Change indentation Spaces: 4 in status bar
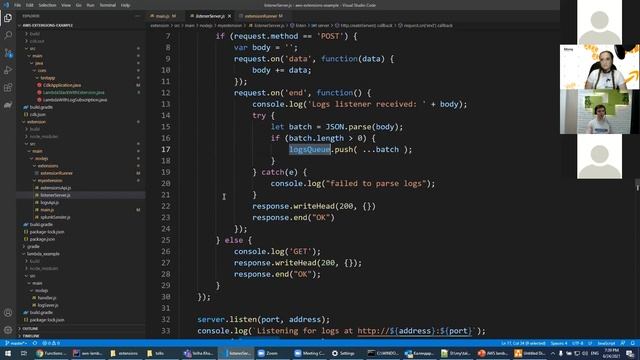This screenshot has height=360, width=640. (x=558, y=343)
